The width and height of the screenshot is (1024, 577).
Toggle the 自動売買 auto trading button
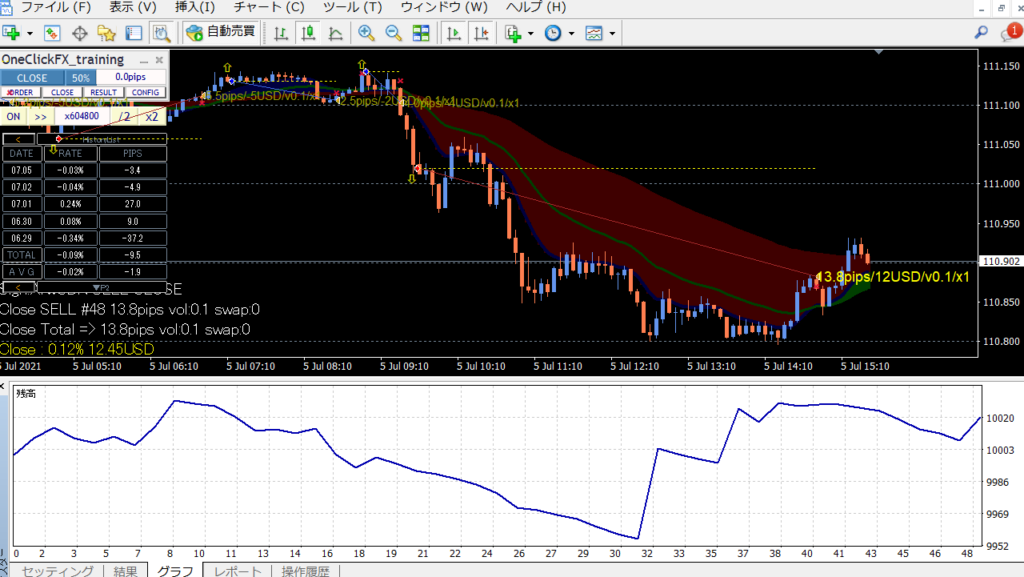tap(221, 33)
